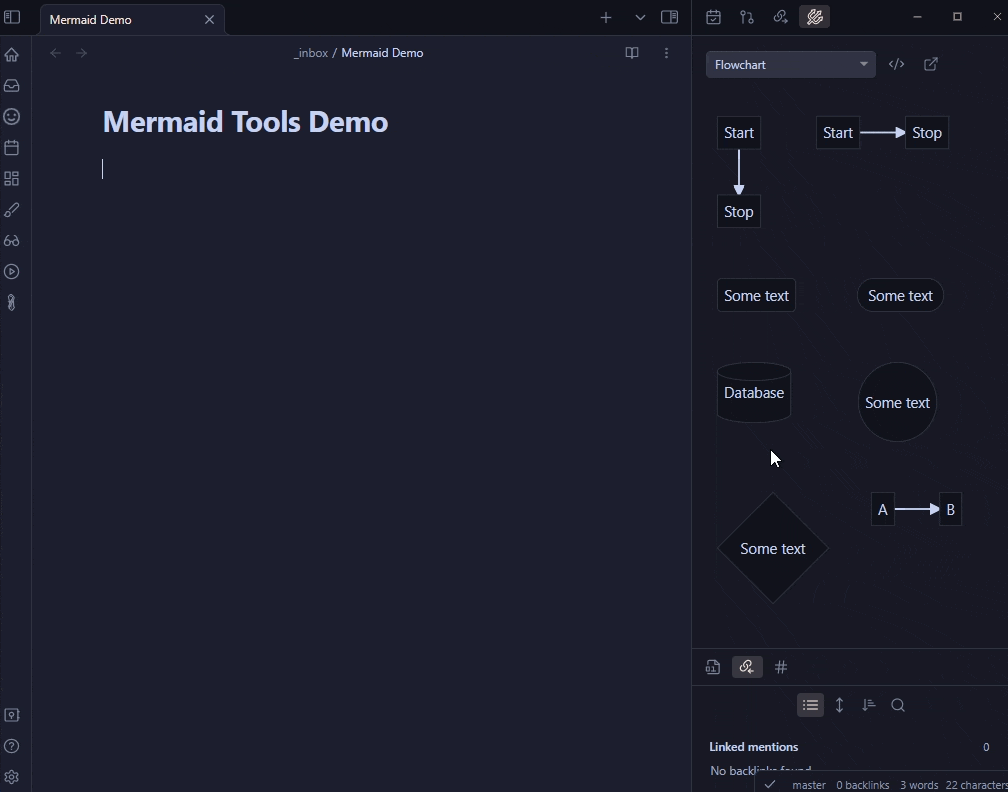1008x792 pixels.
Task: Click the graph view icon in top toolbar
Action: 747,17
